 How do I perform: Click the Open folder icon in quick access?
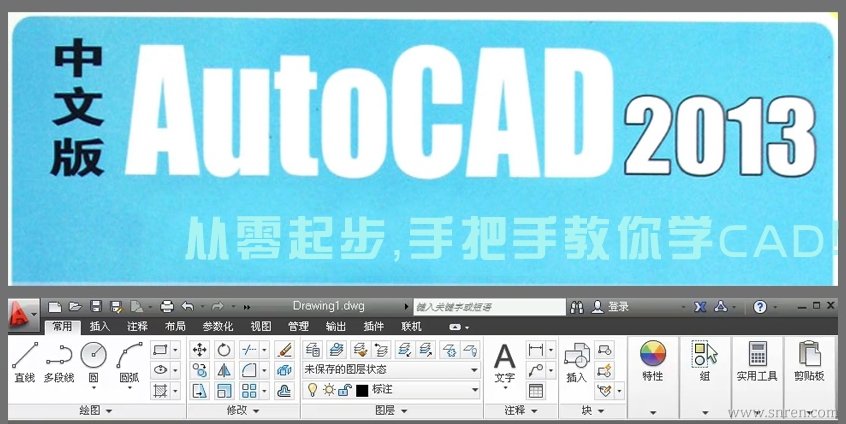click(75, 307)
